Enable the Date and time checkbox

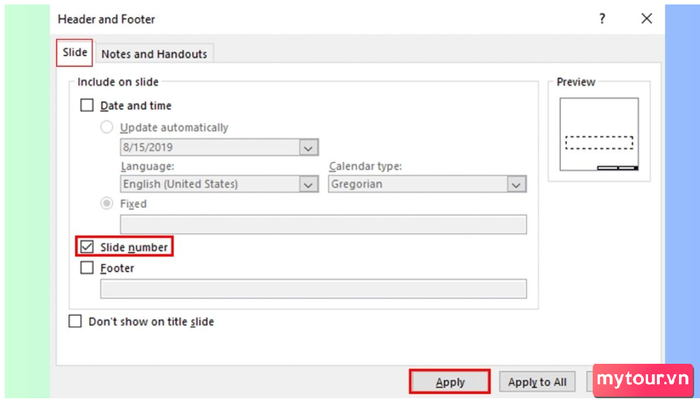87,105
